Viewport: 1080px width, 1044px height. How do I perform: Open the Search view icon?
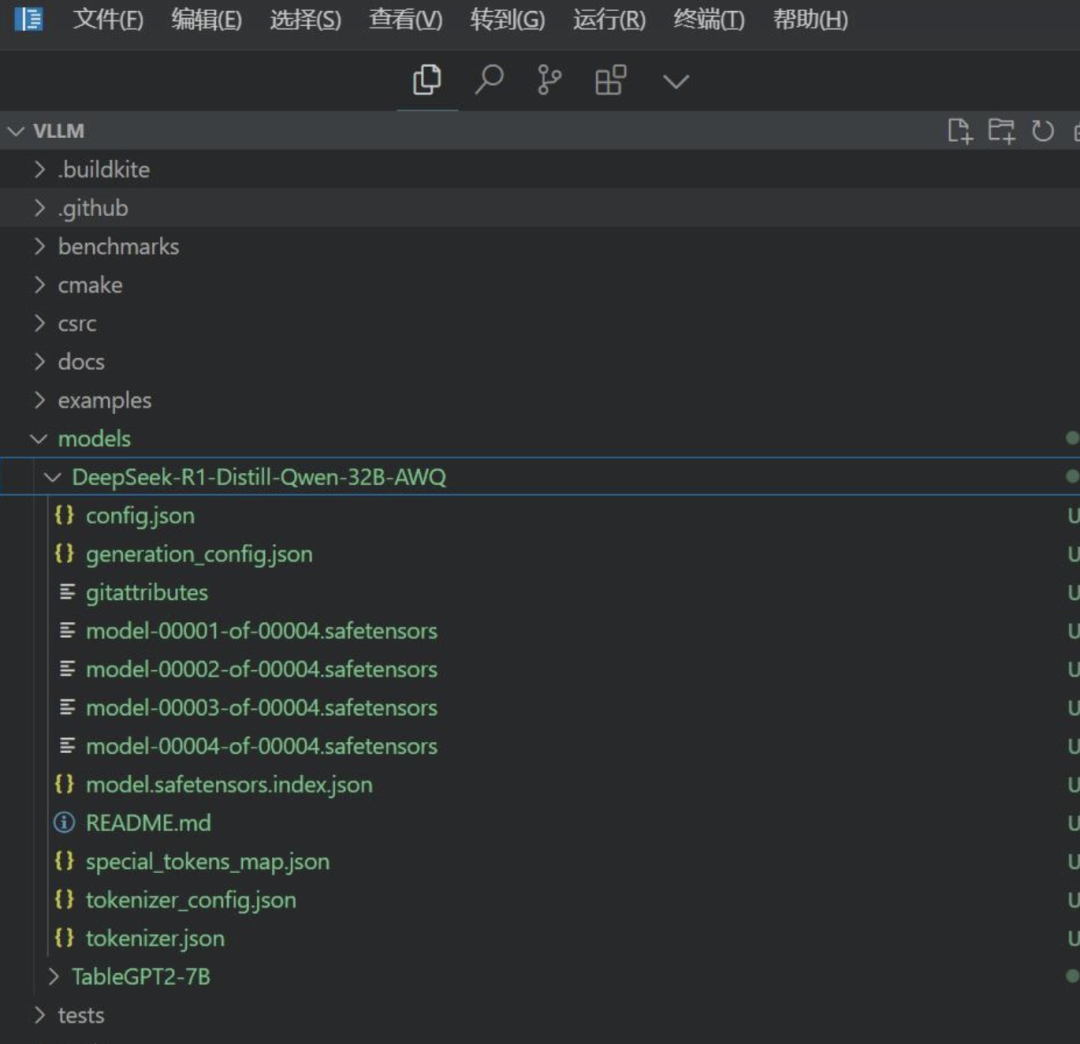click(x=489, y=81)
